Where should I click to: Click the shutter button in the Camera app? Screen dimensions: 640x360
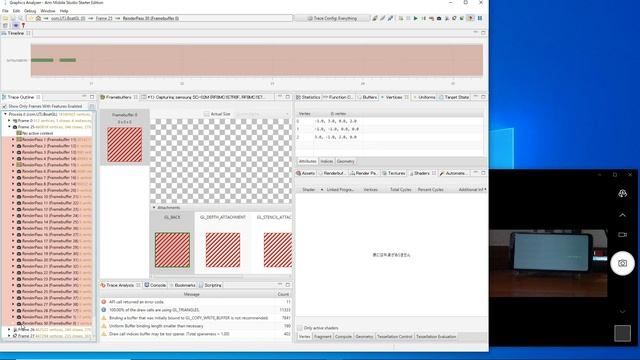[x=622, y=263]
